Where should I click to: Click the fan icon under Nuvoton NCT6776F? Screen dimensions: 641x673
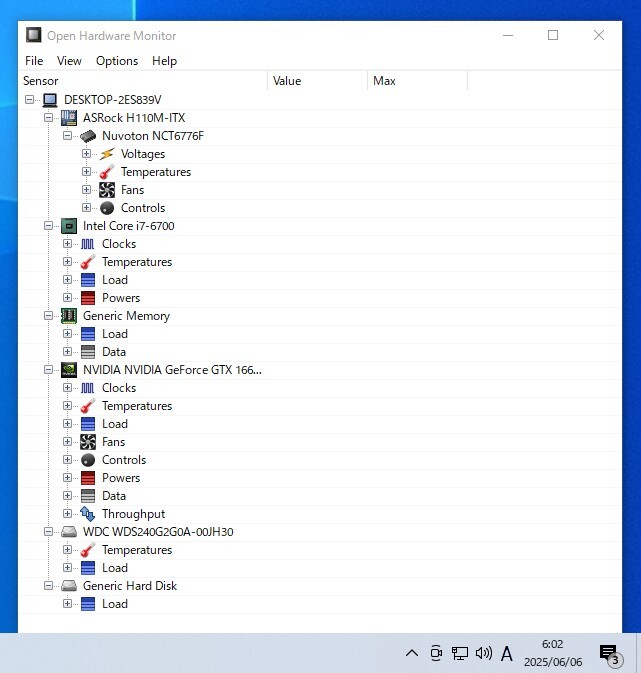(x=107, y=190)
